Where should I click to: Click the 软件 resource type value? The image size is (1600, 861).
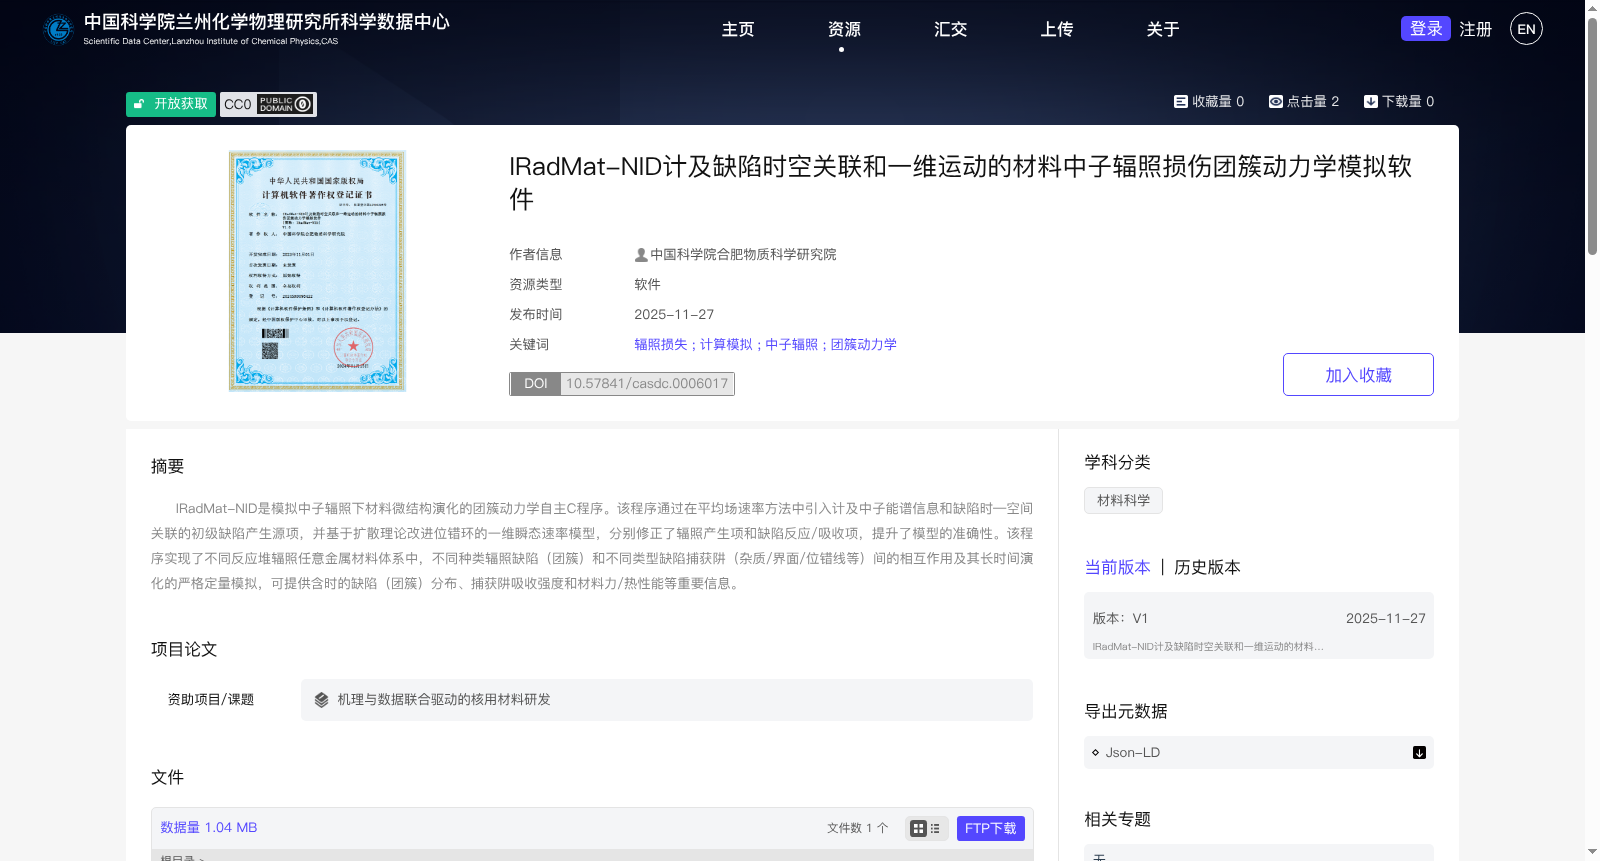click(647, 284)
